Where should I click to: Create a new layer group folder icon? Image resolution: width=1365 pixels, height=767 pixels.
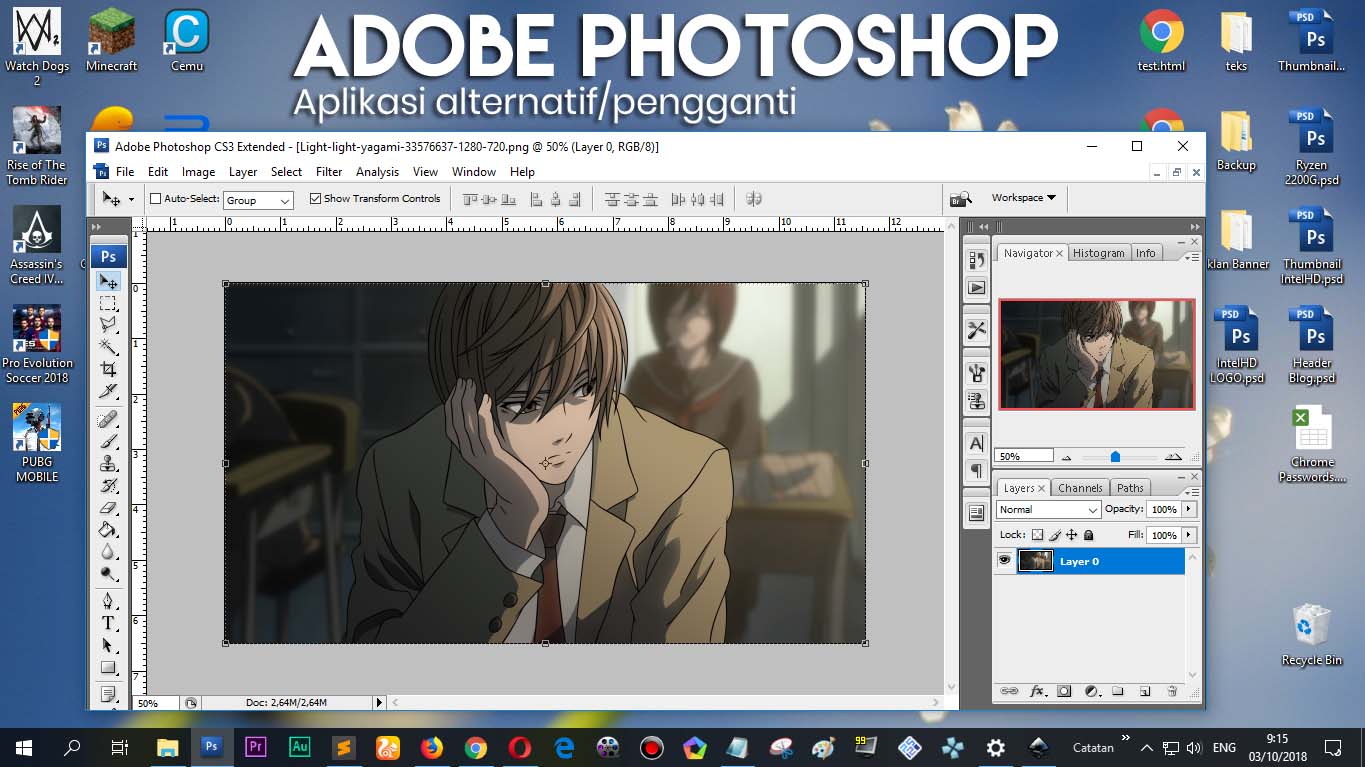click(1118, 691)
